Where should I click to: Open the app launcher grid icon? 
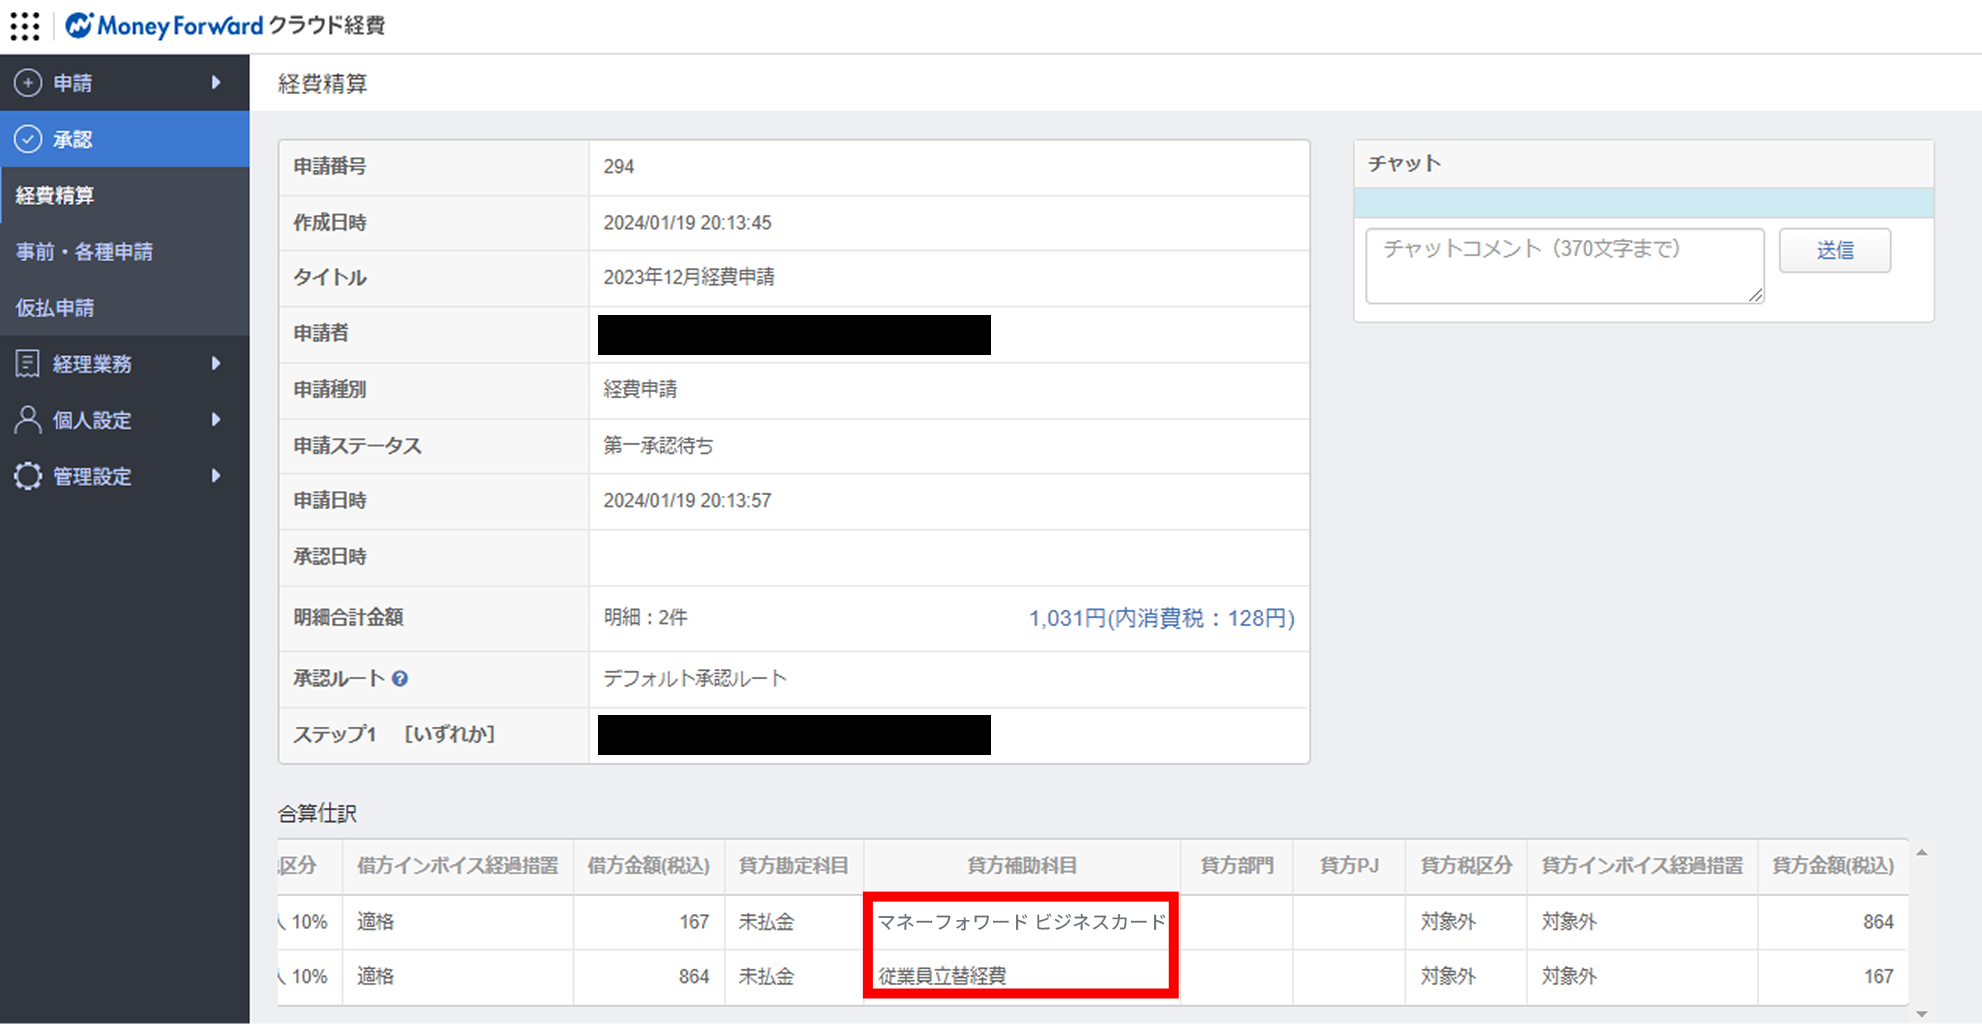pyautogui.click(x=25, y=26)
